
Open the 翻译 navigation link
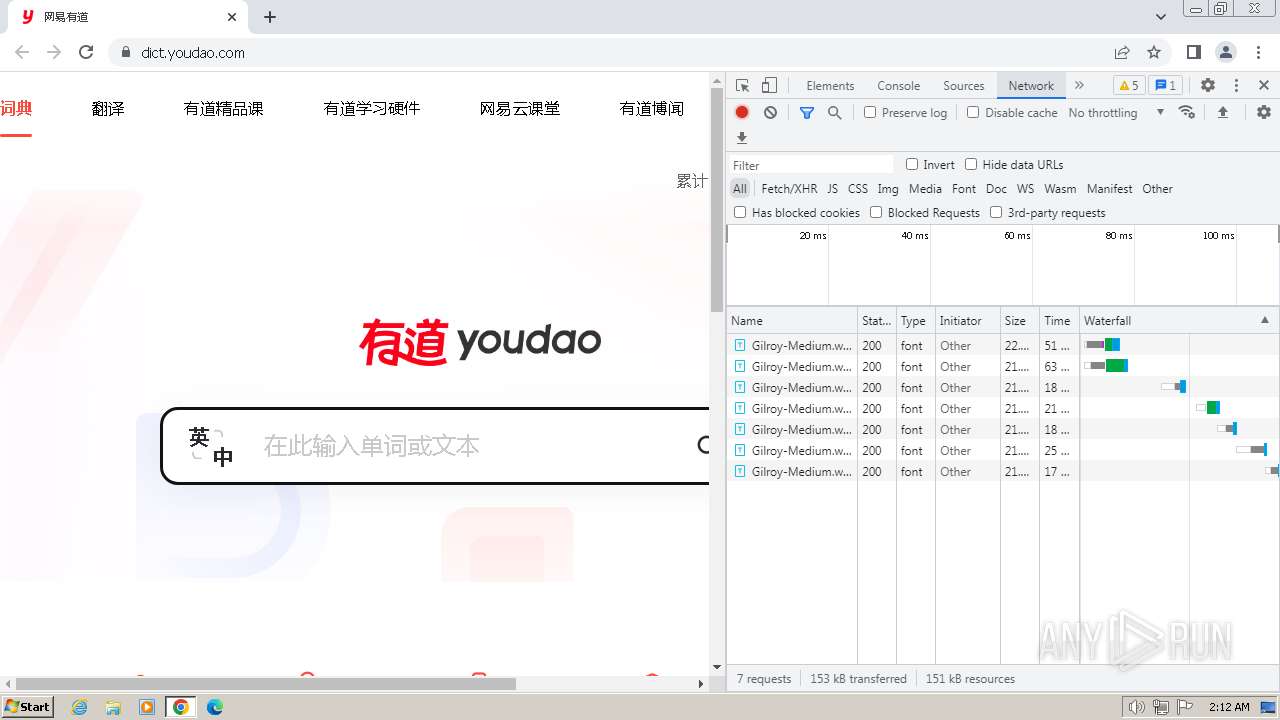click(108, 108)
